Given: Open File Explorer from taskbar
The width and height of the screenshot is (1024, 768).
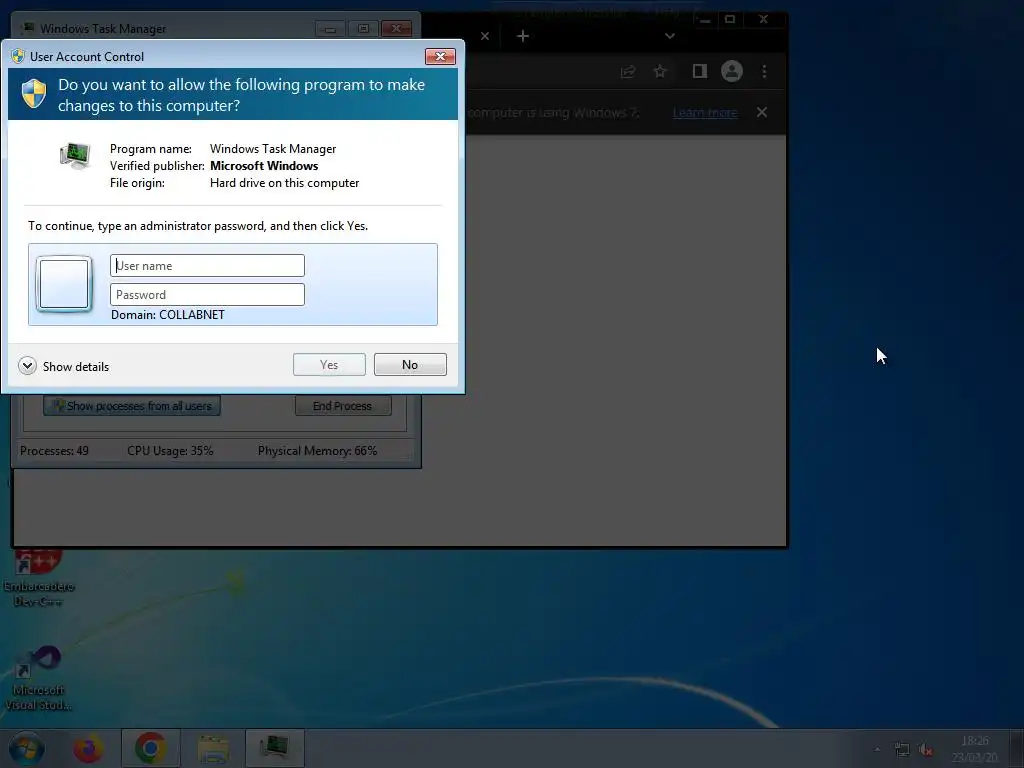Looking at the screenshot, I should pos(213,748).
